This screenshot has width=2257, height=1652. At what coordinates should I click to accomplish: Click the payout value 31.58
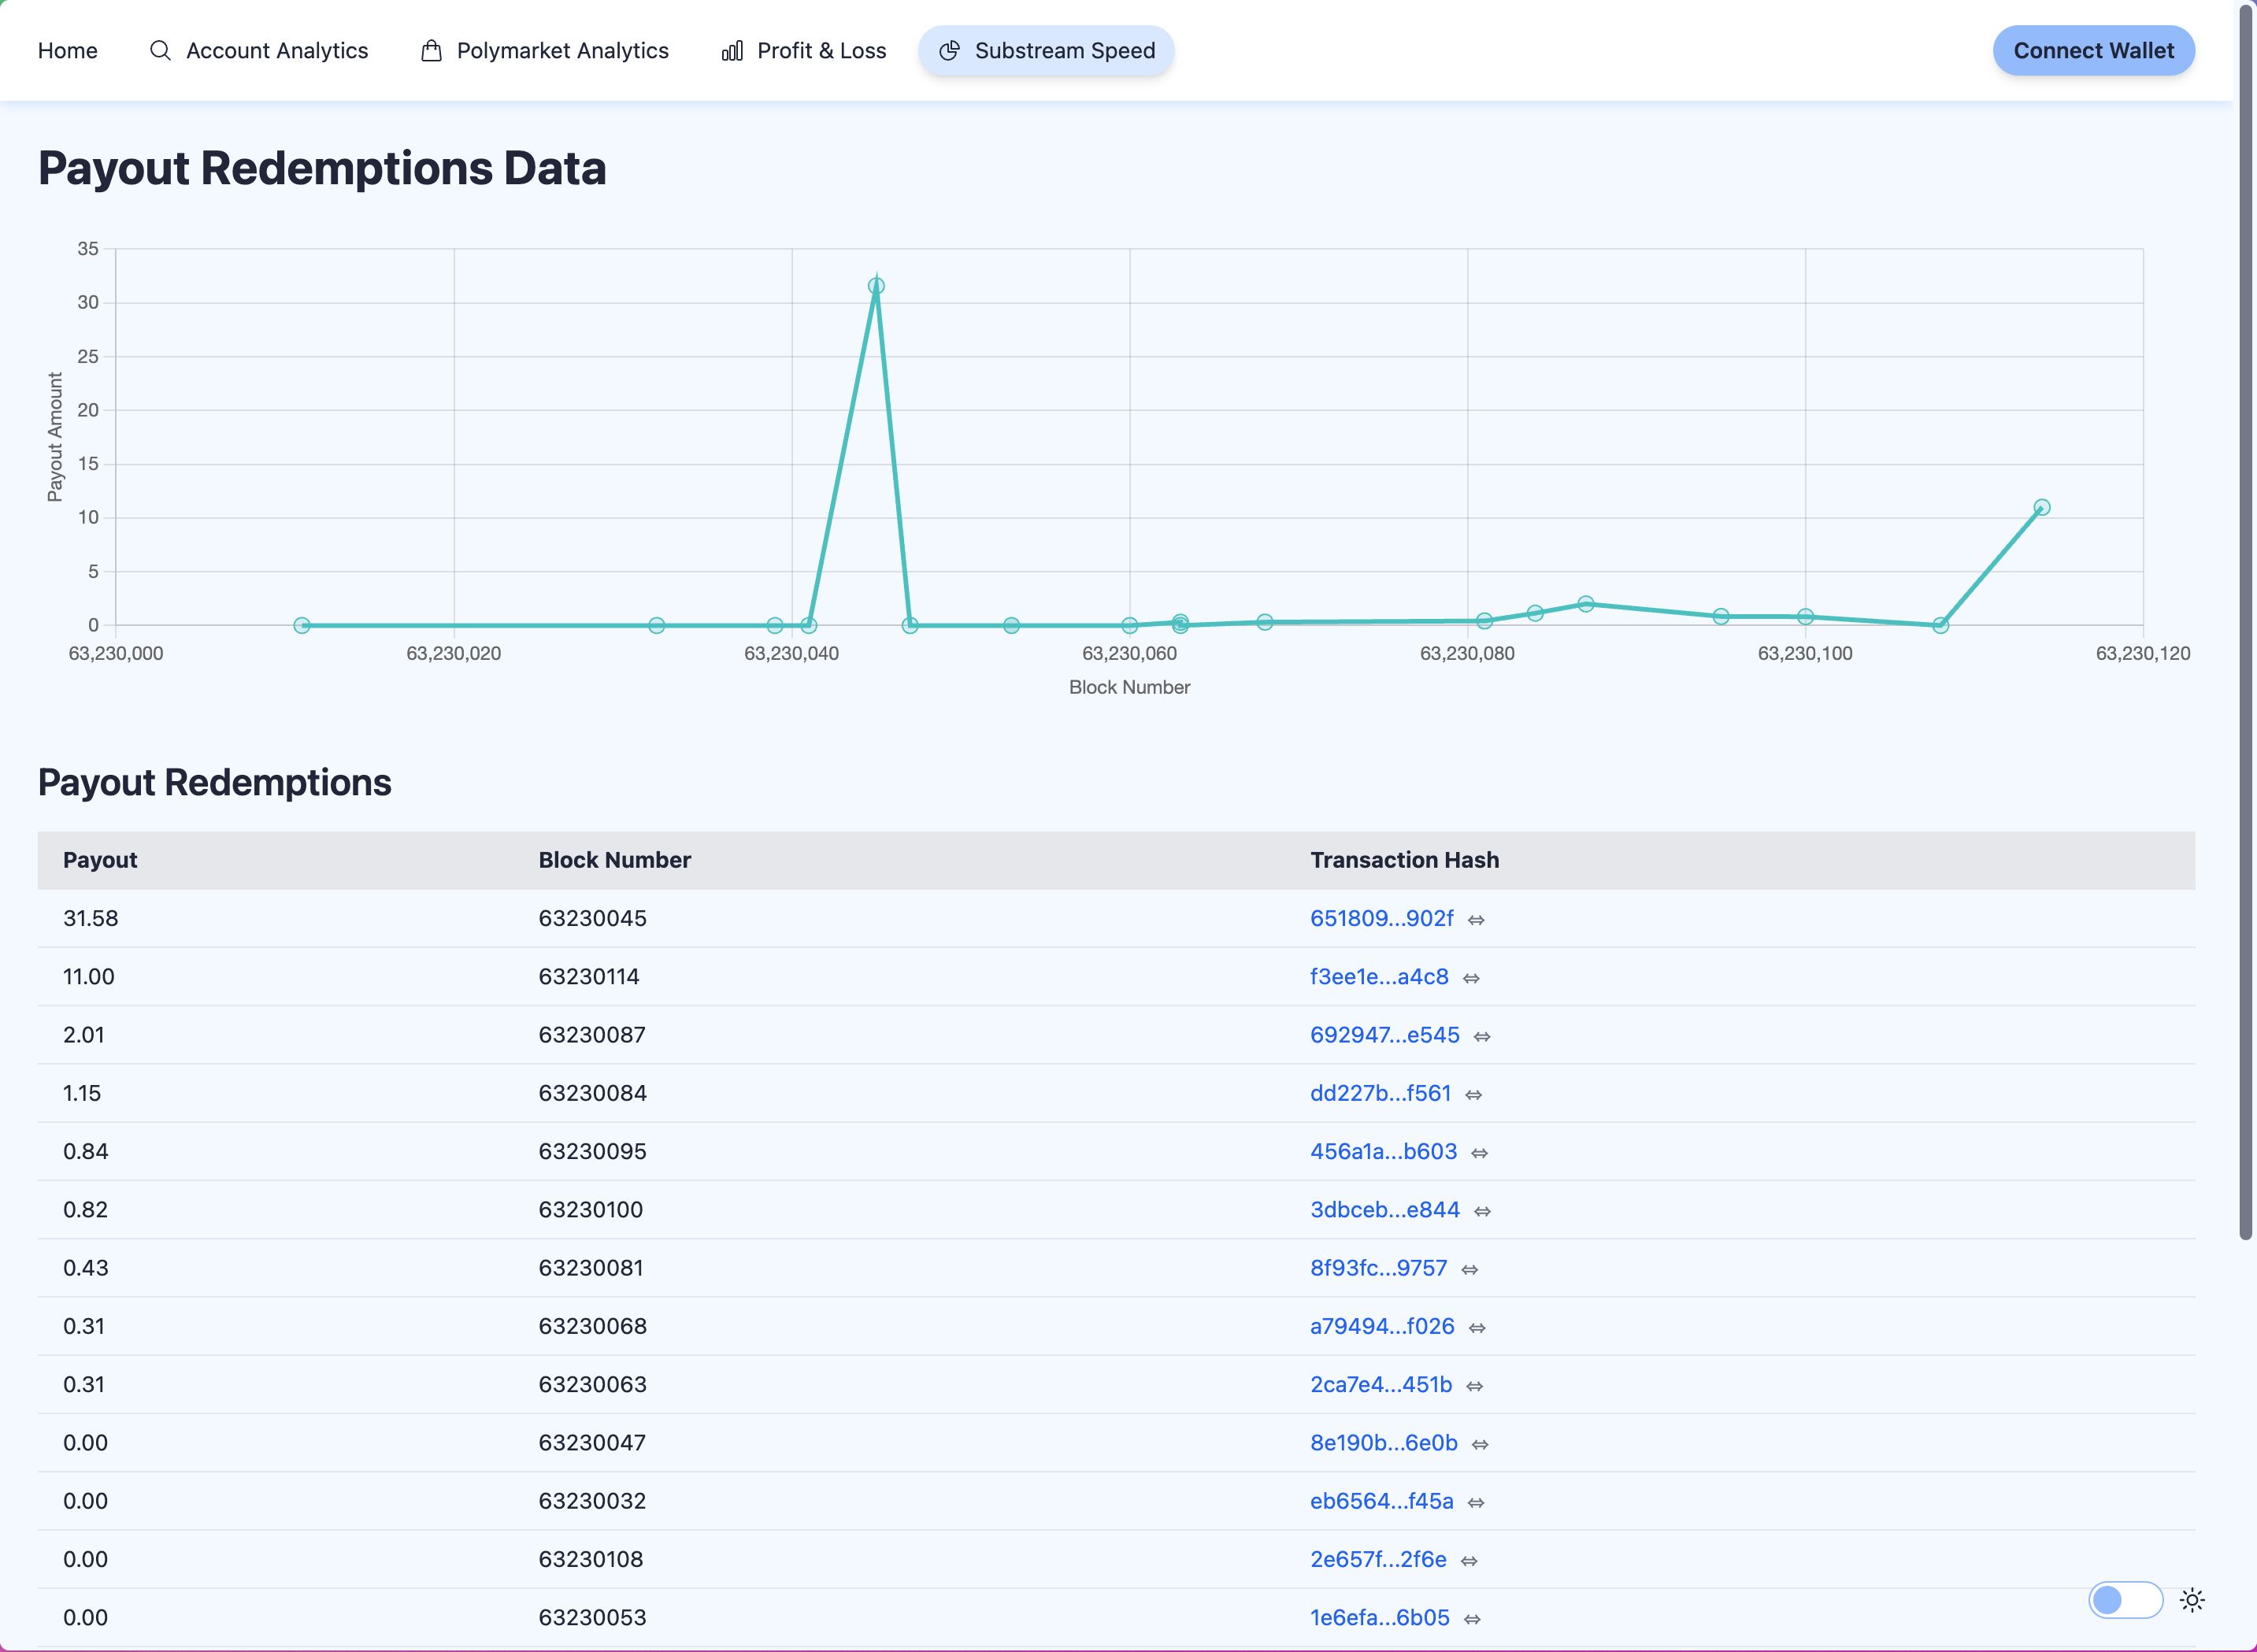[90, 918]
